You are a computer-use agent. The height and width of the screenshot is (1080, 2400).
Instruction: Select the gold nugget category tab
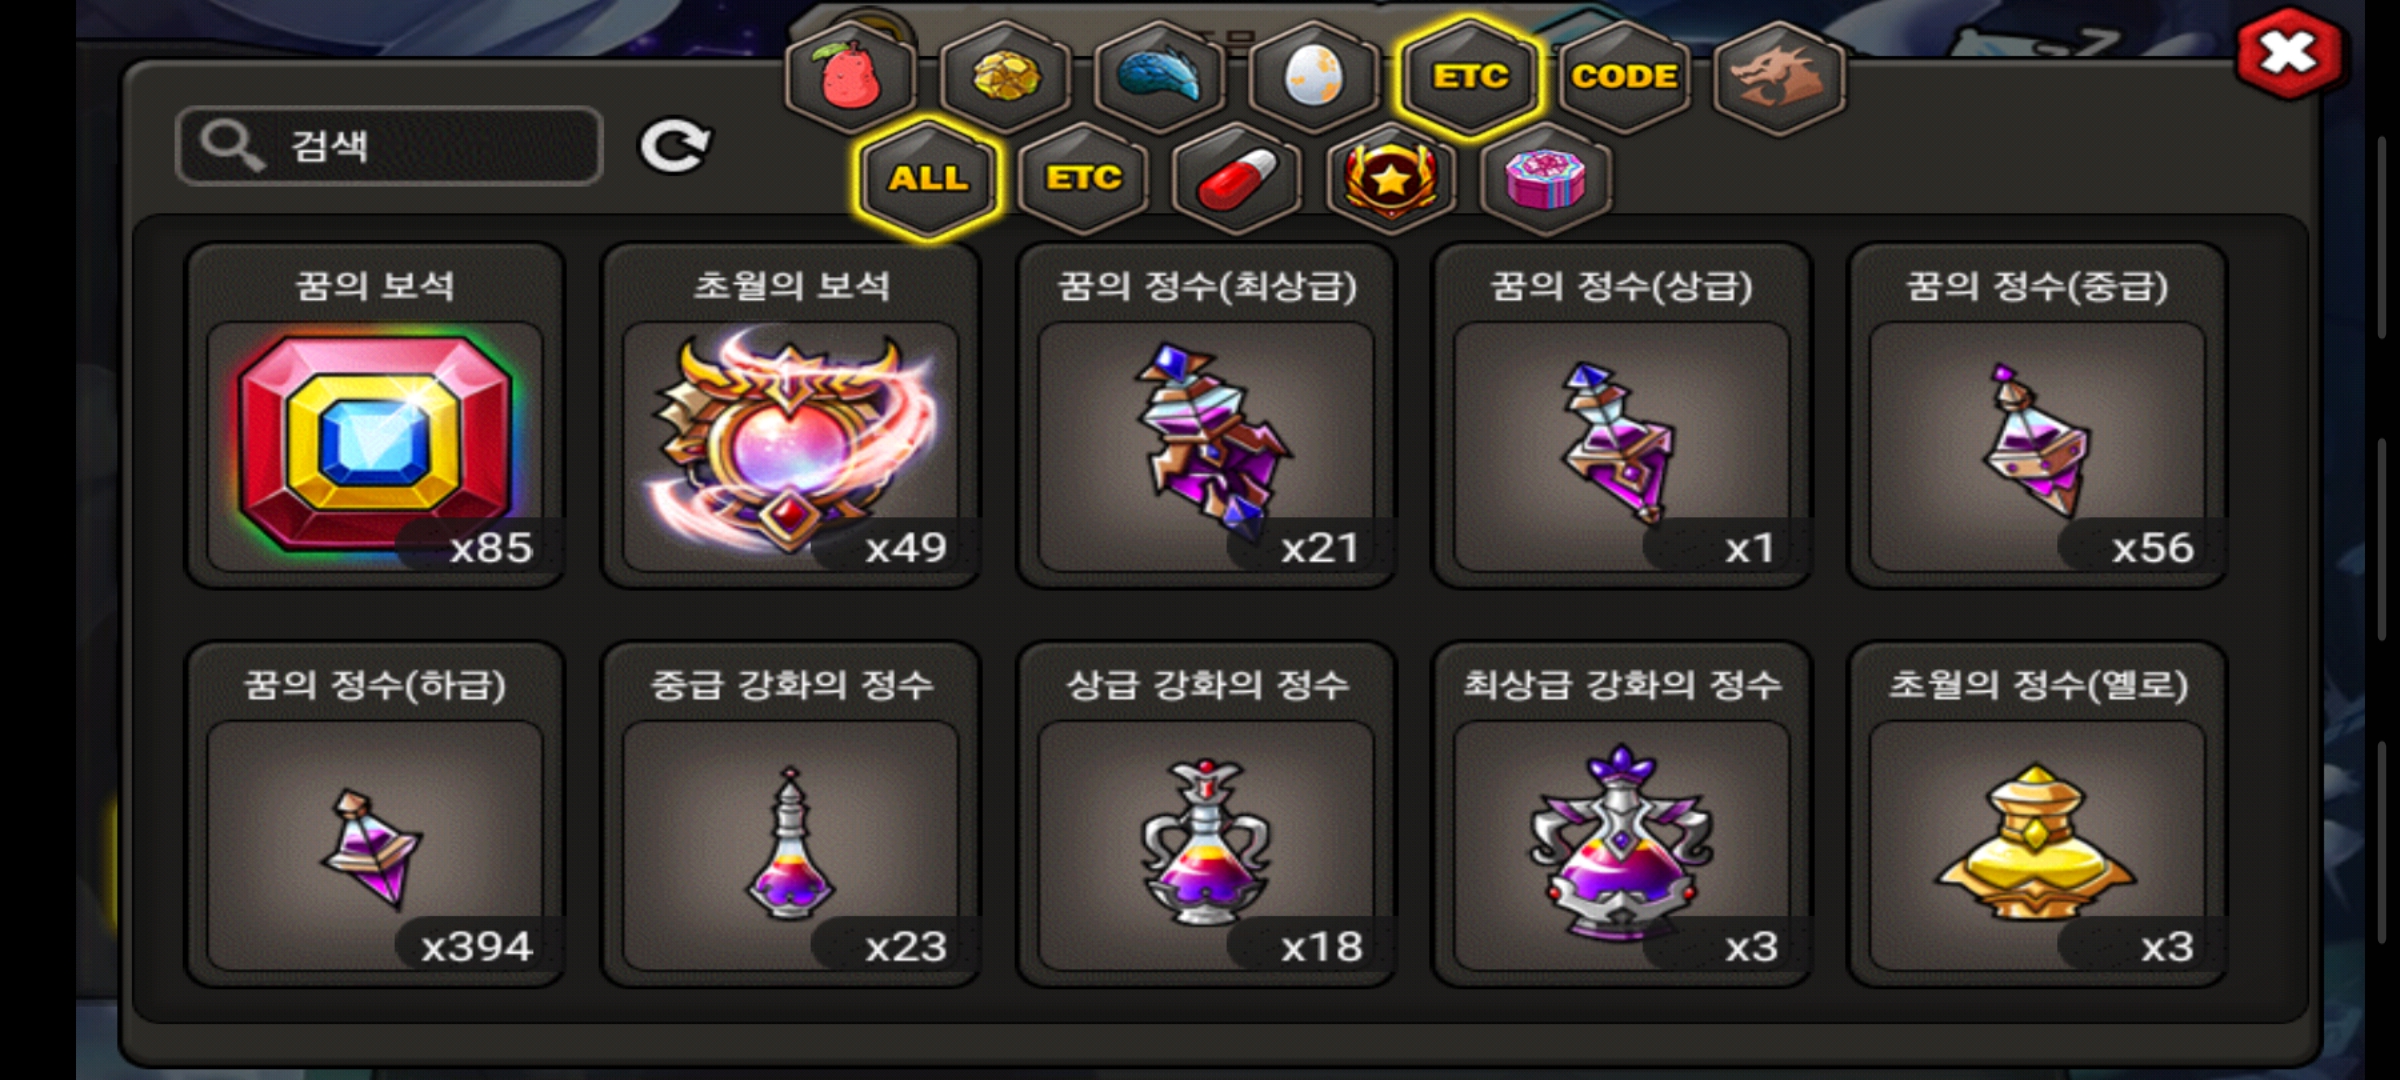1006,76
